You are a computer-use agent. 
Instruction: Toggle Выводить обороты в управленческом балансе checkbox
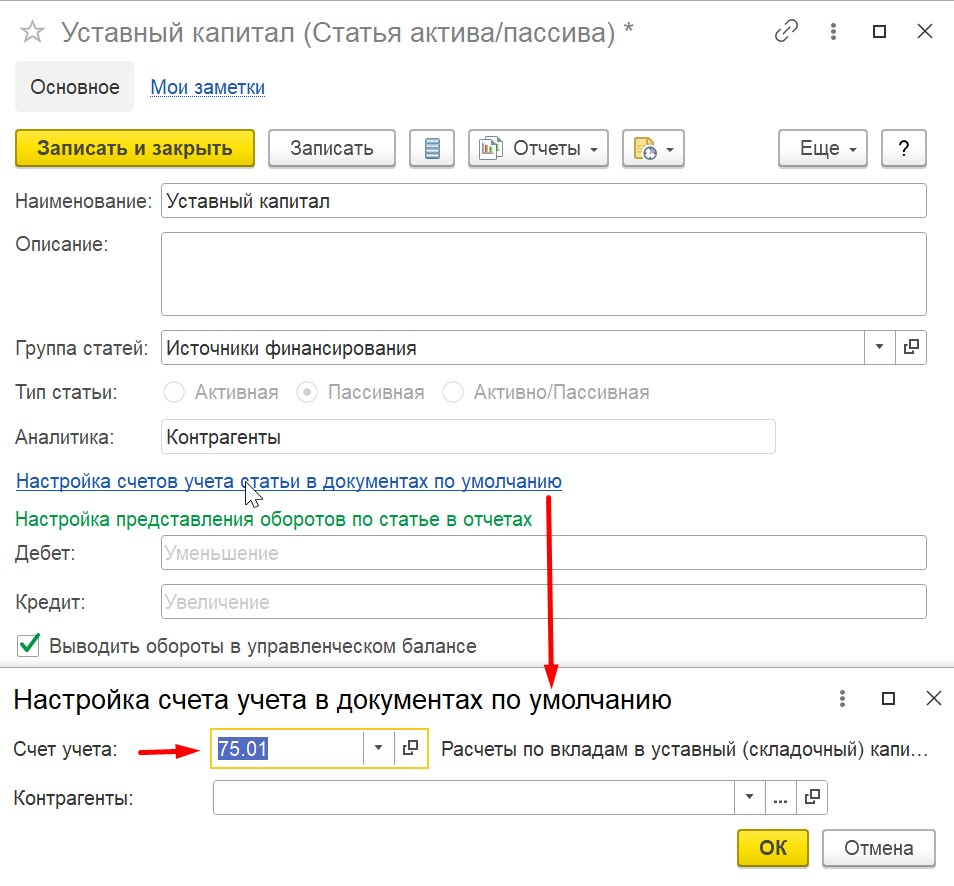[x=29, y=645]
